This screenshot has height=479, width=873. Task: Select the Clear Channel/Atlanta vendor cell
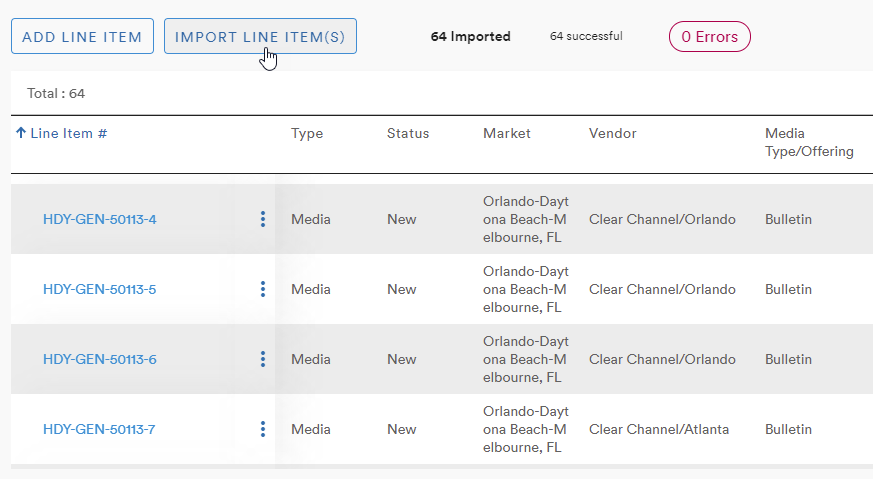point(659,429)
